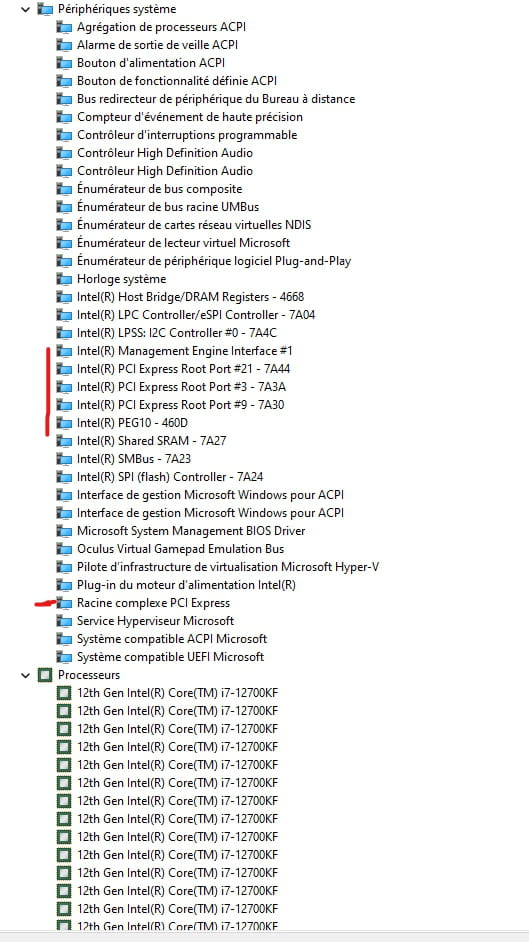Click icon of Énumérateur de lecteur virtuel Microsoft
Screen dimensions: 529x942
[64, 243]
